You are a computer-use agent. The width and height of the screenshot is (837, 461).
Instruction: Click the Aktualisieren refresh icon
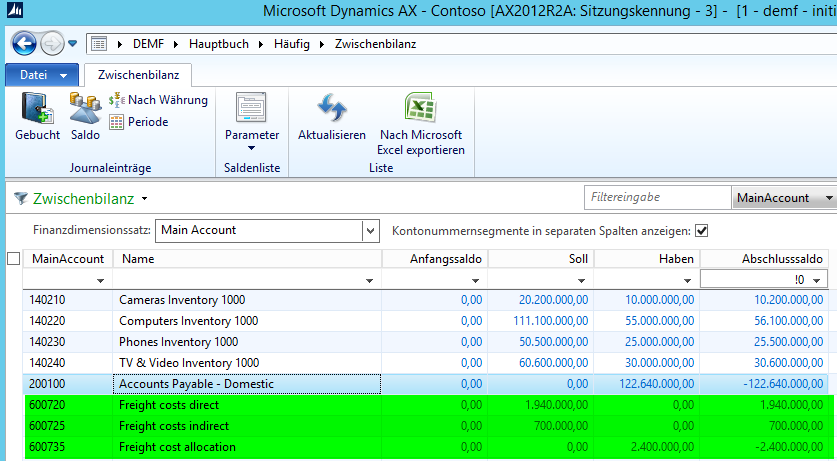tap(331, 107)
